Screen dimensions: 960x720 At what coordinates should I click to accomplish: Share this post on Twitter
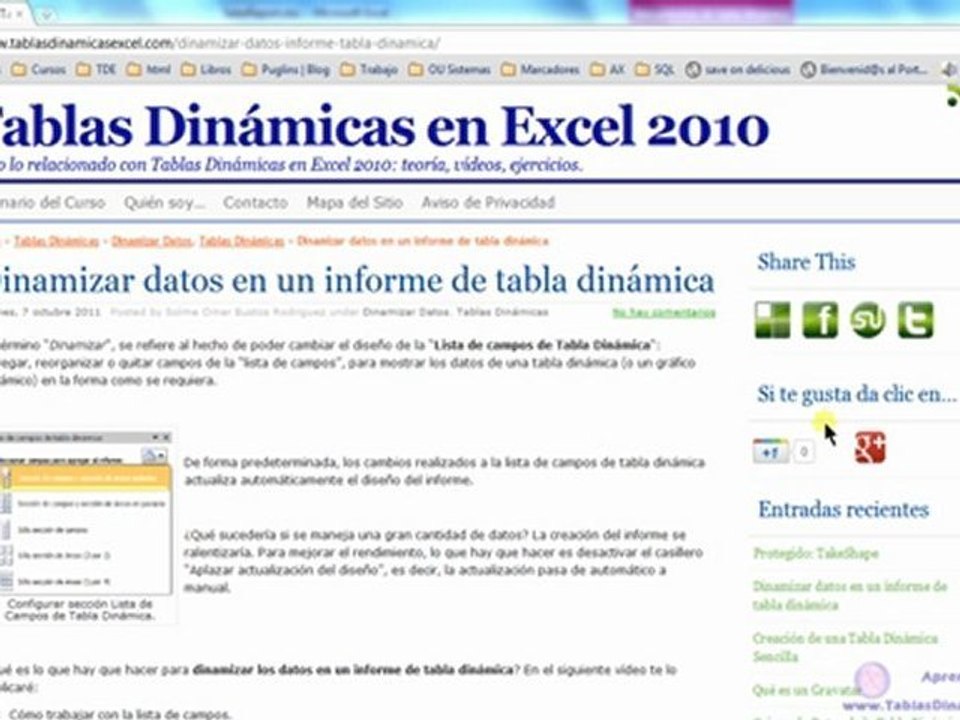[x=916, y=320]
